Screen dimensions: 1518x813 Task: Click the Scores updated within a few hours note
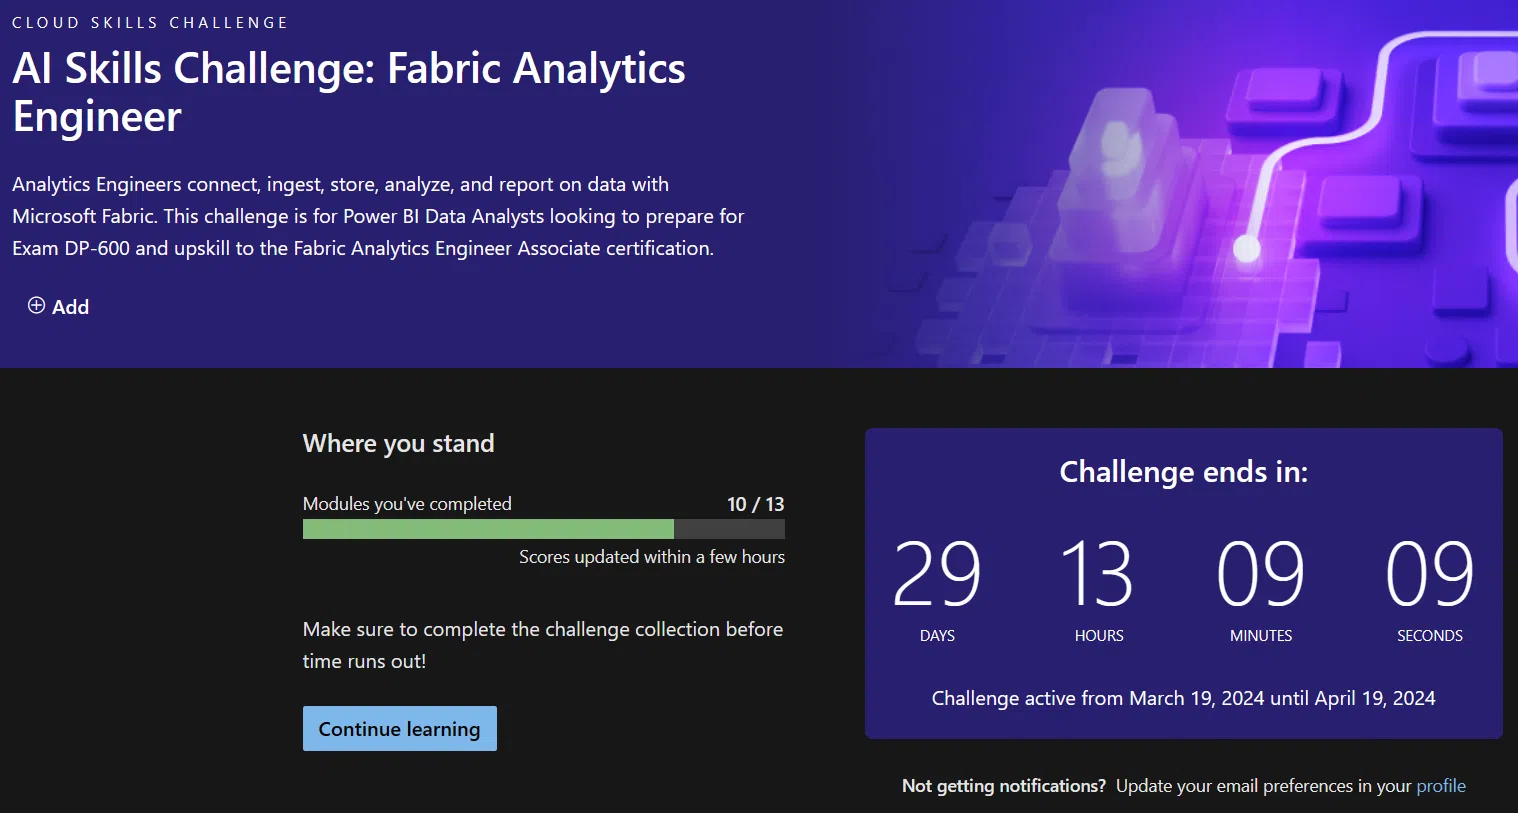tap(651, 557)
